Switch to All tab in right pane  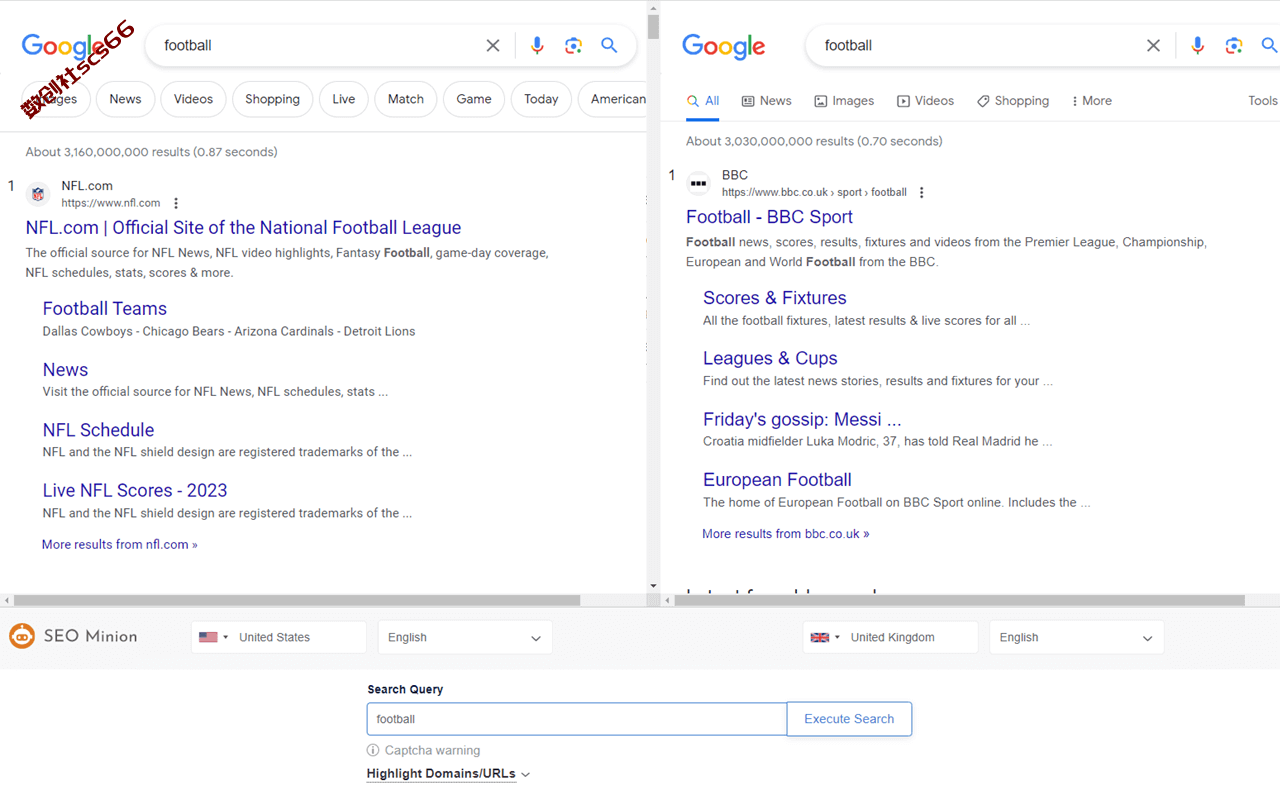click(x=703, y=101)
